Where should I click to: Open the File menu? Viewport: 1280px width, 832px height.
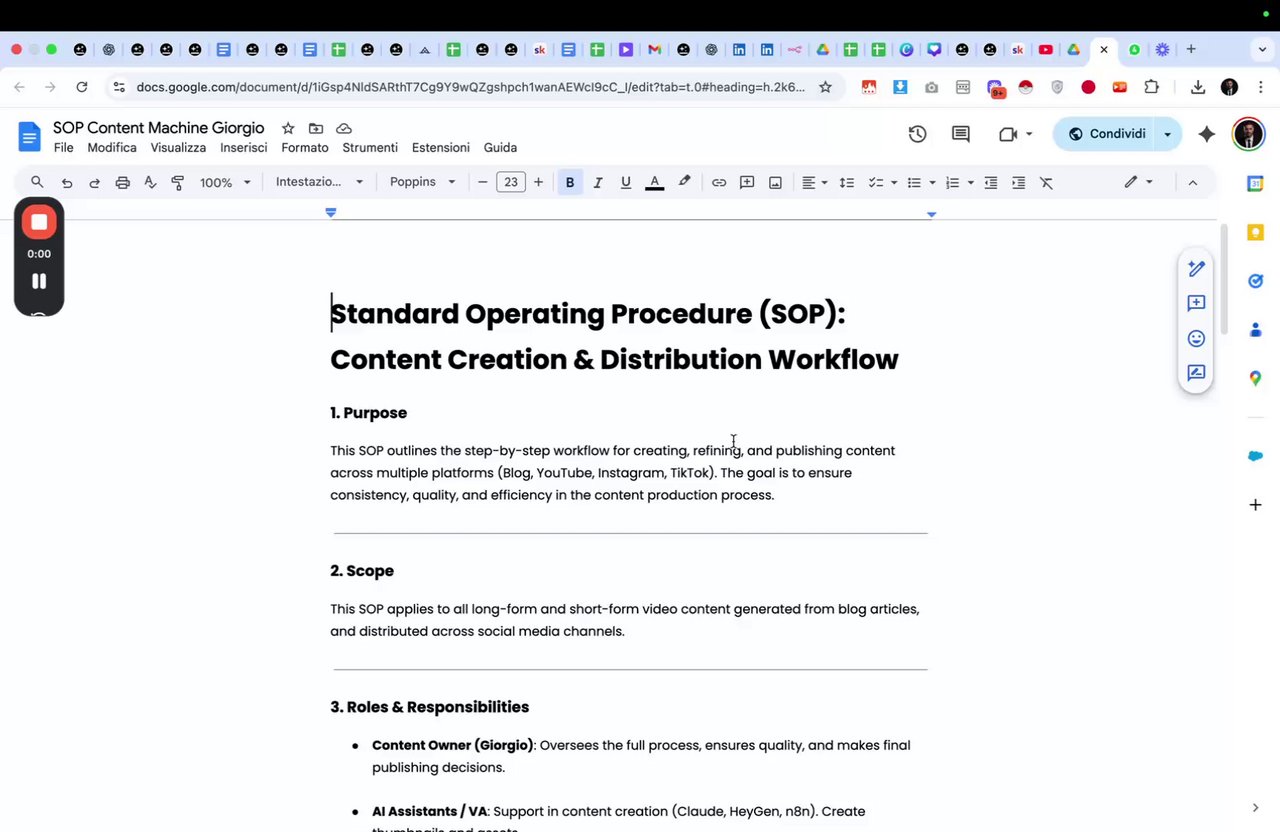pos(64,148)
